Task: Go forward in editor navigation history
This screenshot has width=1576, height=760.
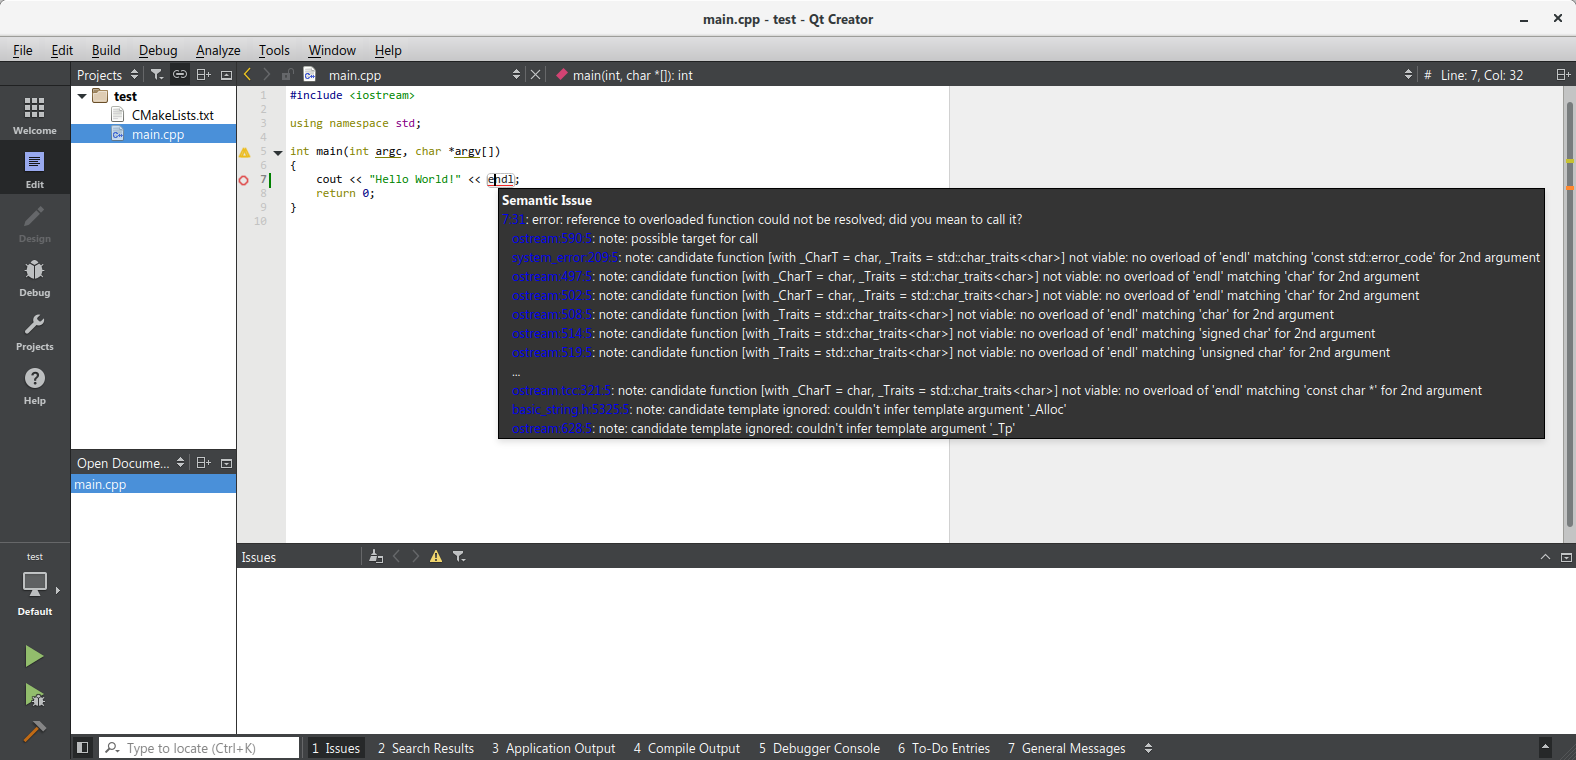Action: (x=266, y=74)
